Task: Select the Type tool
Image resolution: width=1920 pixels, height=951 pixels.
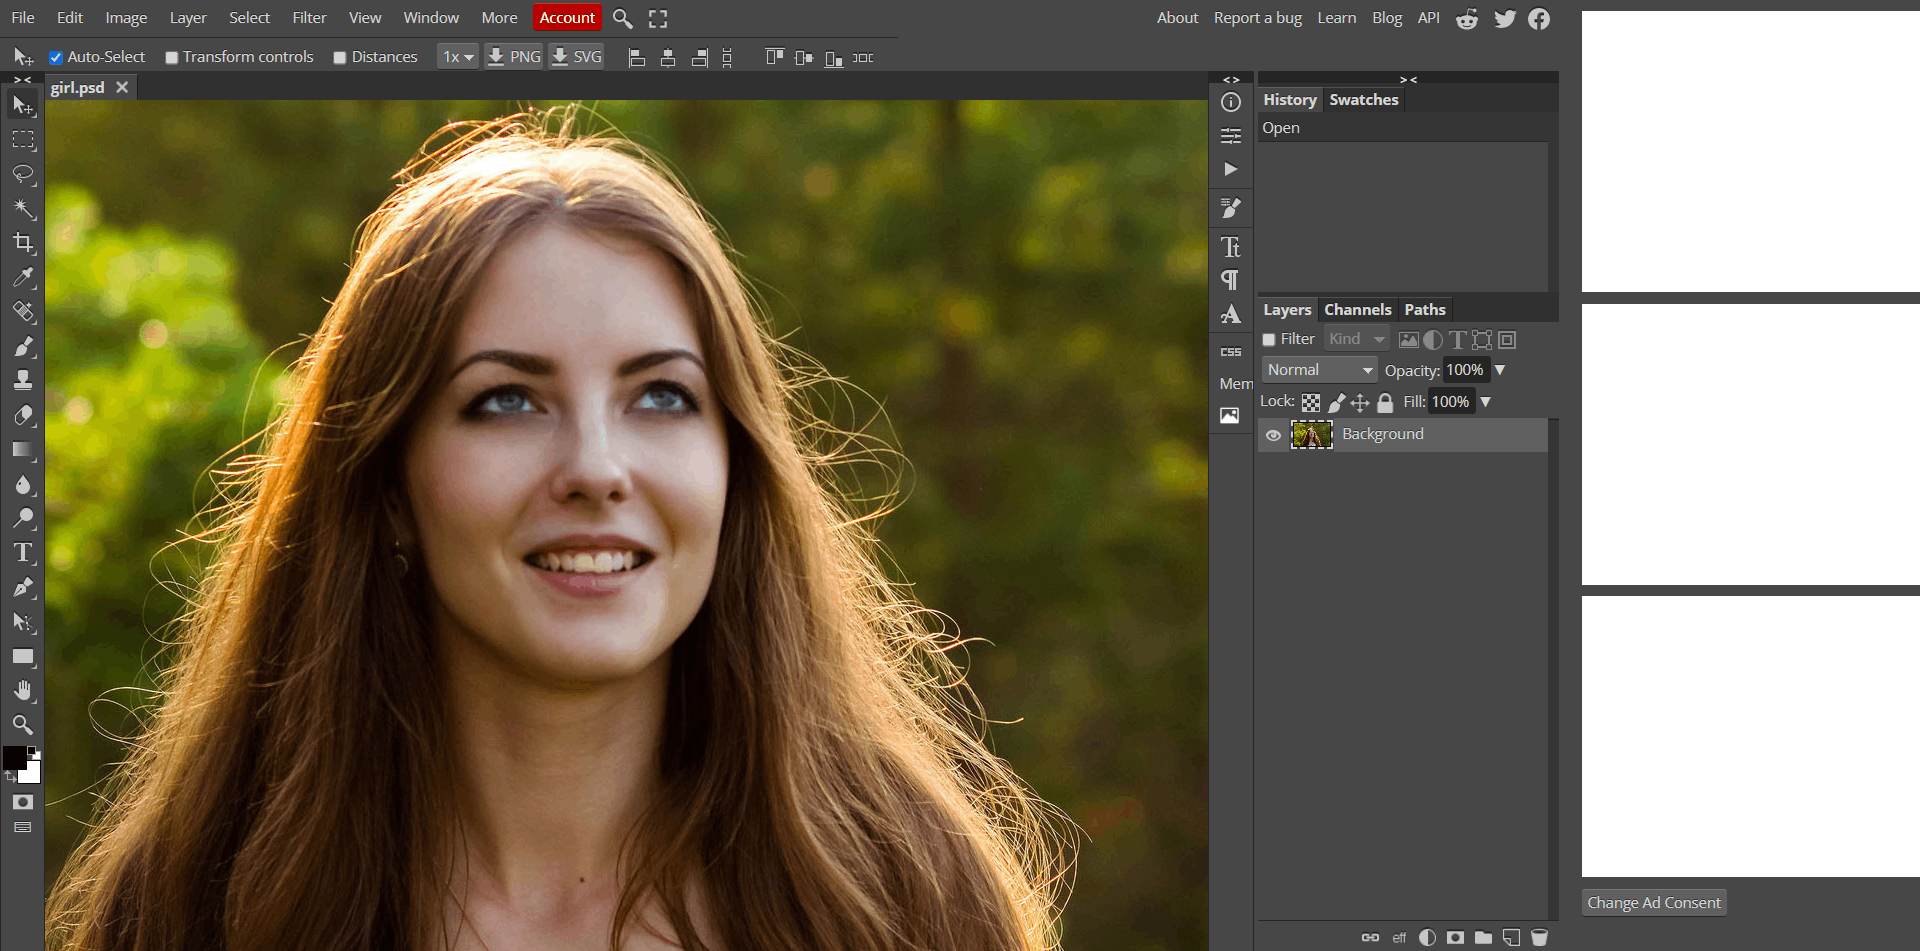Action: point(23,552)
